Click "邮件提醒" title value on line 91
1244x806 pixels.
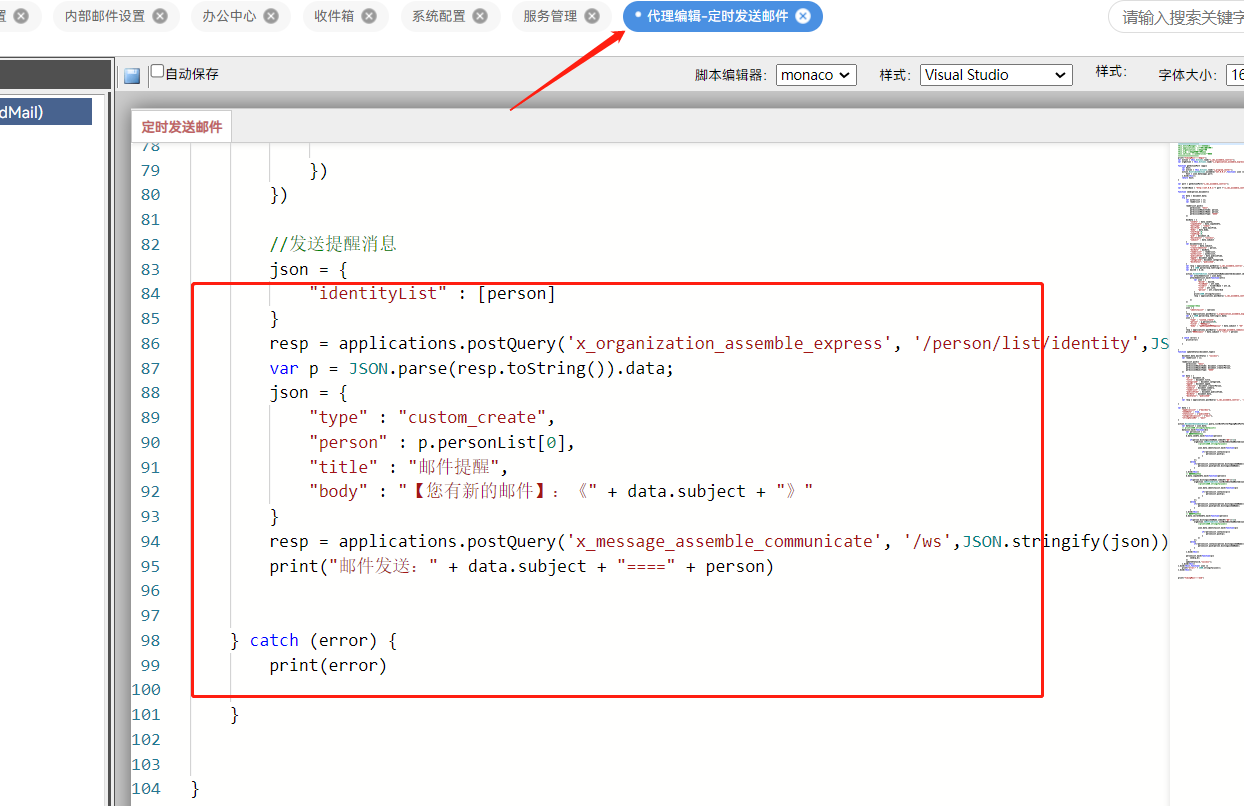click(x=457, y=467)
